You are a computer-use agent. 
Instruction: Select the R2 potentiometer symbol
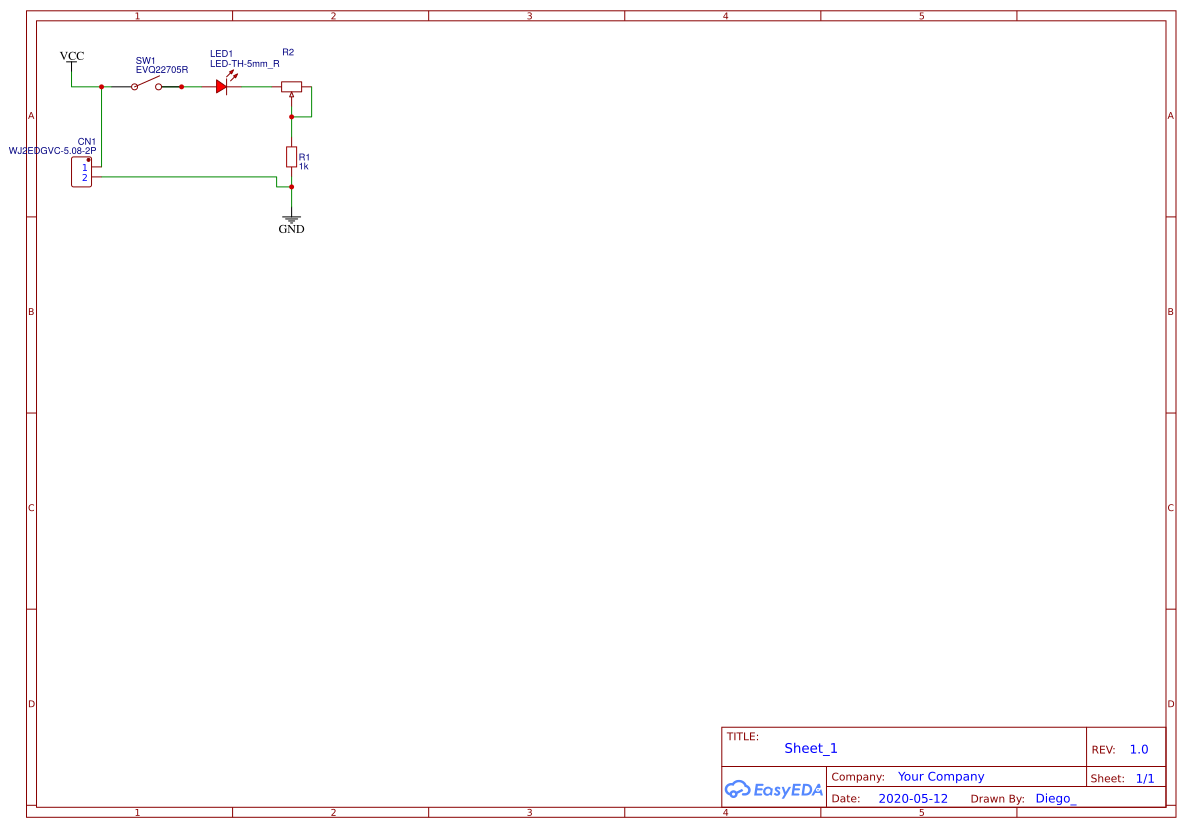point(291,89)
